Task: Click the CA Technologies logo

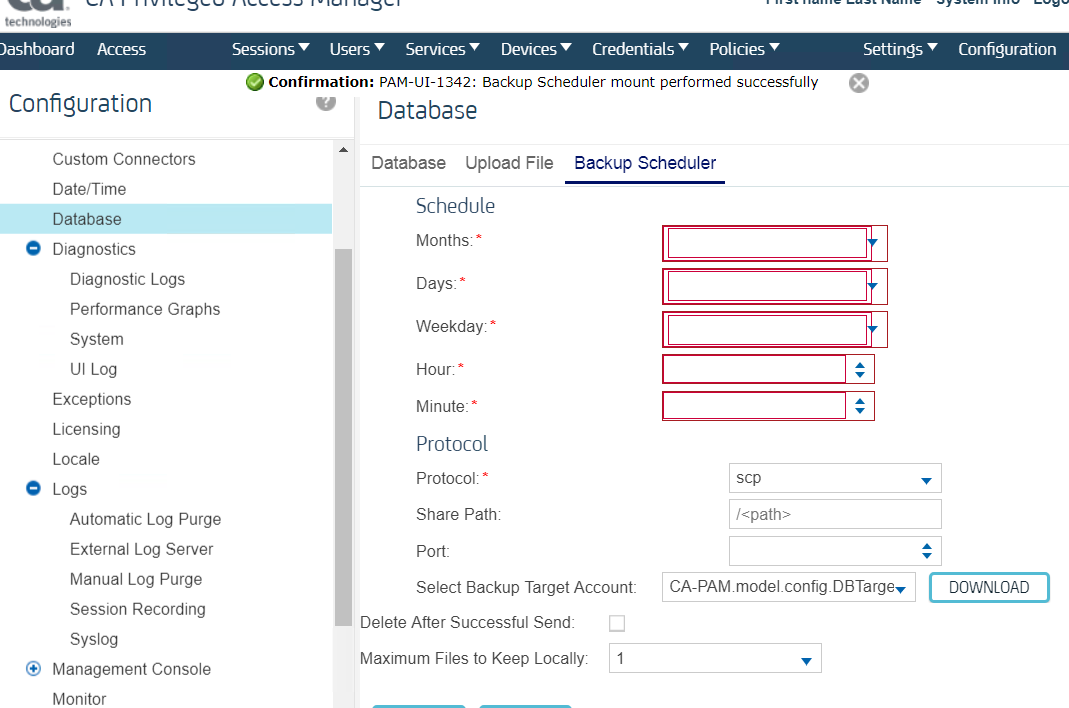Action: click(x=36, y=8)
